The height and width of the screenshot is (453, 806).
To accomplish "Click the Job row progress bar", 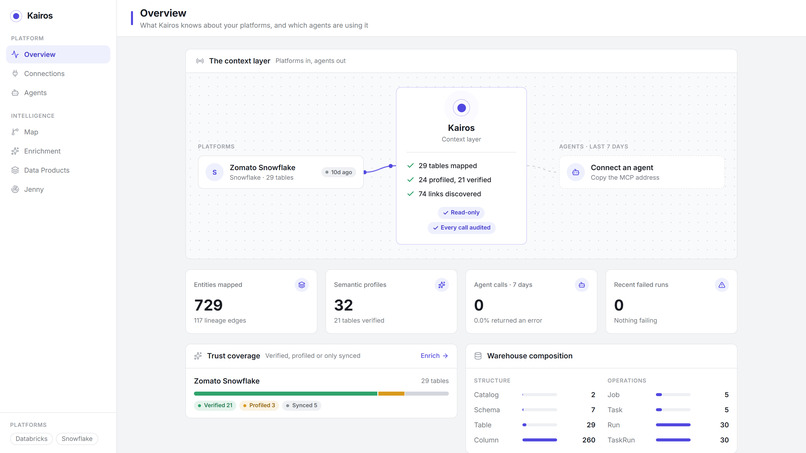I will click(x=673, y=395).
